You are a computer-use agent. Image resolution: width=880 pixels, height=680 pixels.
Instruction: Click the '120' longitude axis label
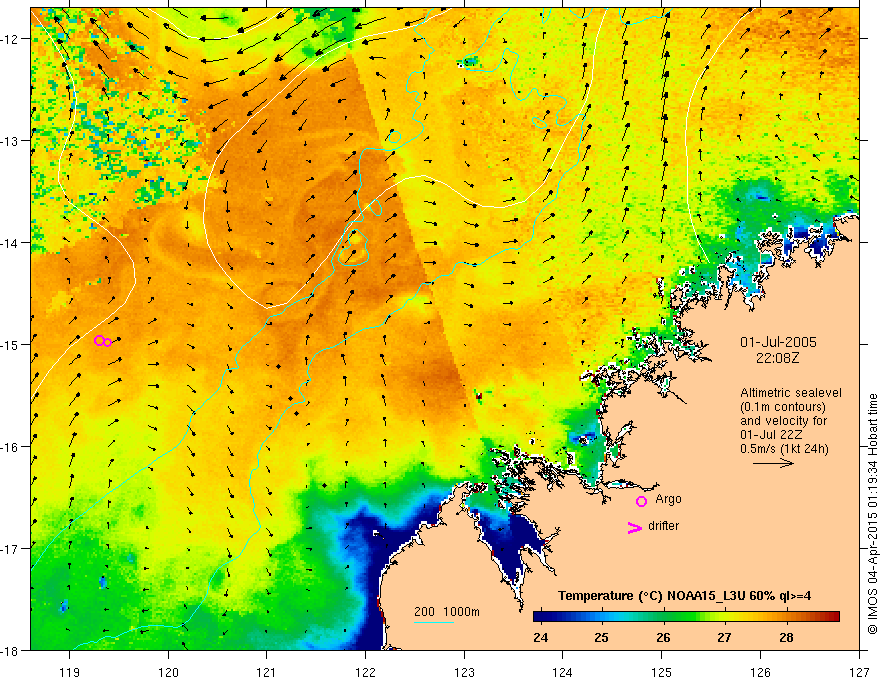click(x=168, y=673)
